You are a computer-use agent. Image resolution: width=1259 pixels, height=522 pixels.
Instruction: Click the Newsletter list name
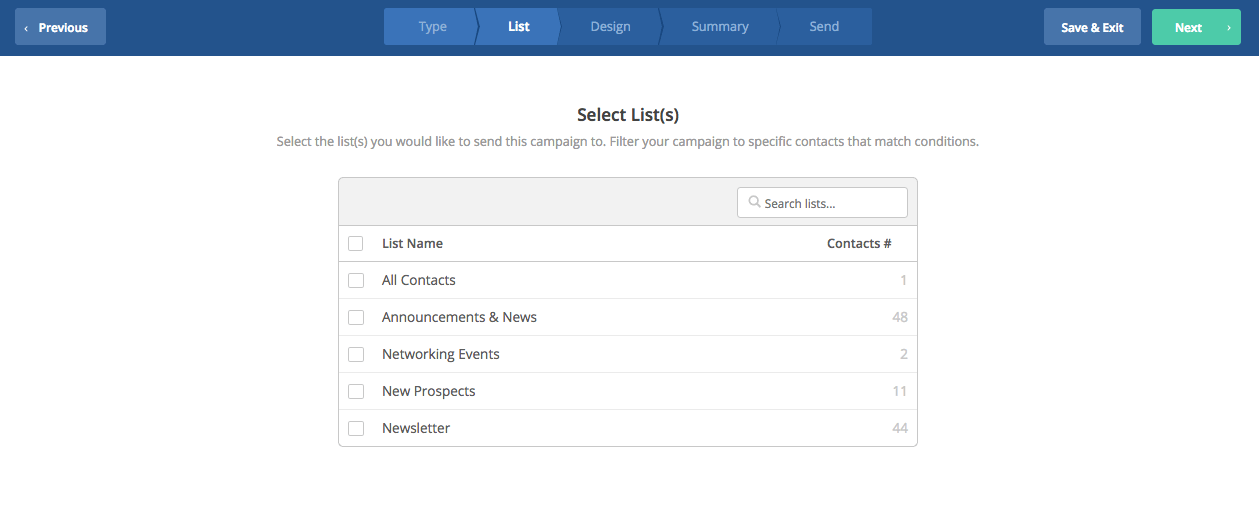416,428
